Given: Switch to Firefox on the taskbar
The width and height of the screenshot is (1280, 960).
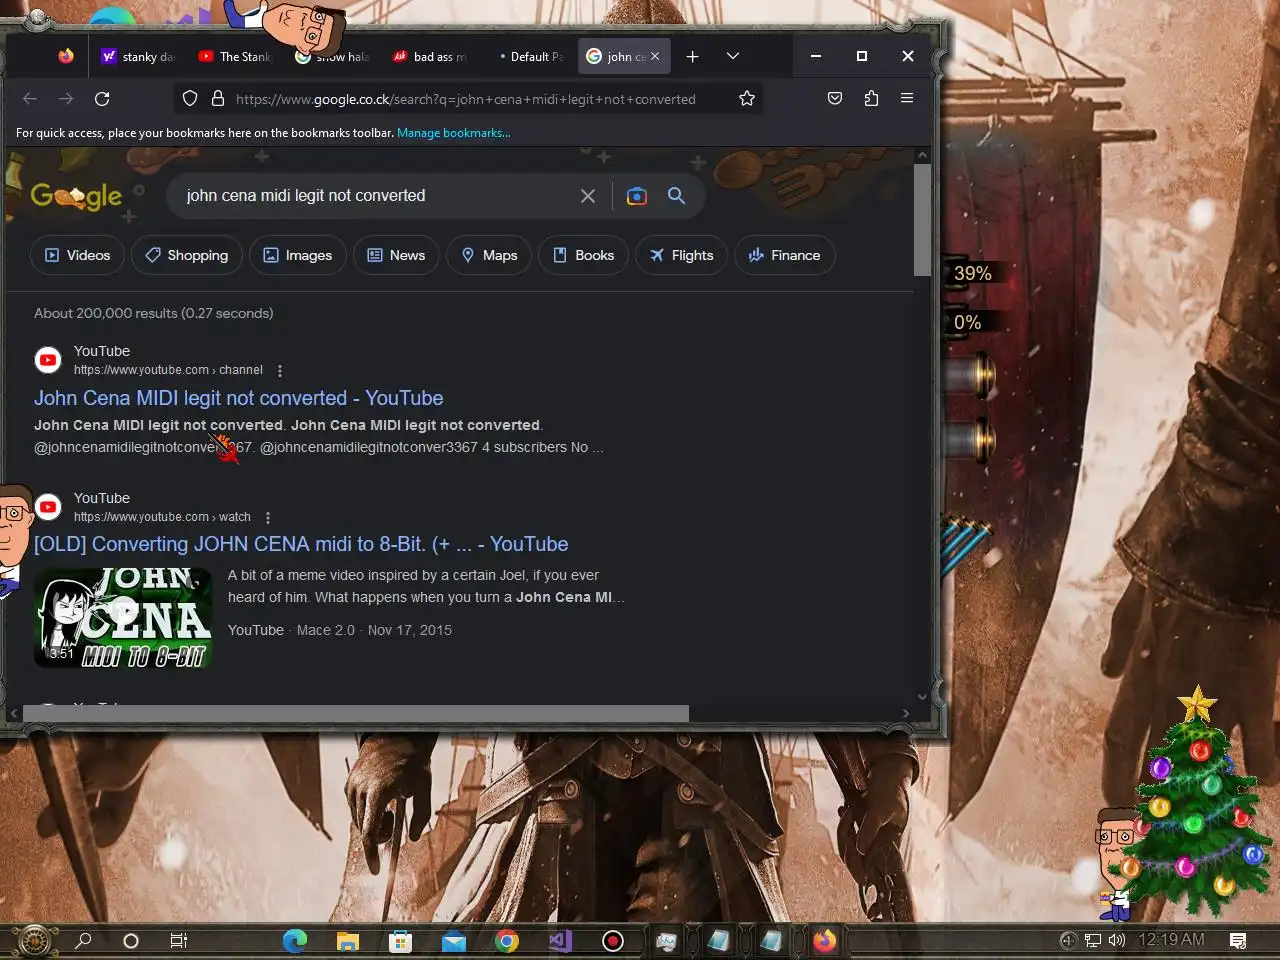Looking at the screenshot, I should point(825,941).
